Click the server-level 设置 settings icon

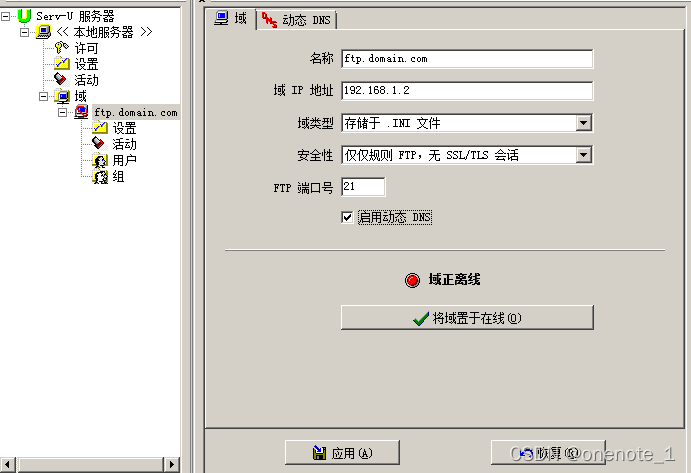(62, 64)
